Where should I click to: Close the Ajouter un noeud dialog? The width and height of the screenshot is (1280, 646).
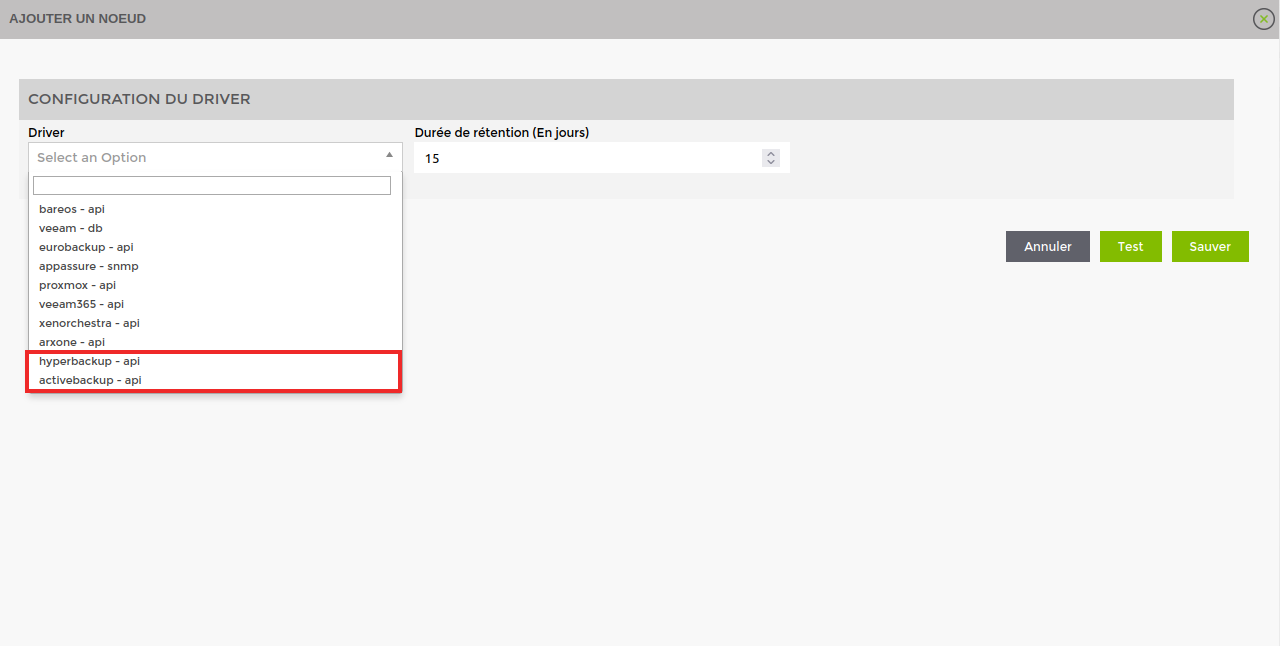1263,19
